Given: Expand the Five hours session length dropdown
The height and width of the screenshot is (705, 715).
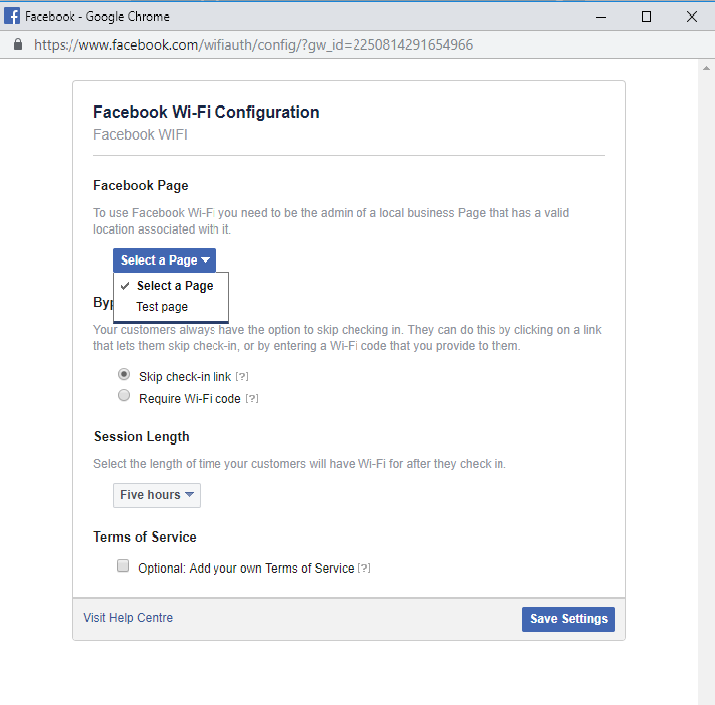Looking at the screenshot, I should click(x=157, y=495).
